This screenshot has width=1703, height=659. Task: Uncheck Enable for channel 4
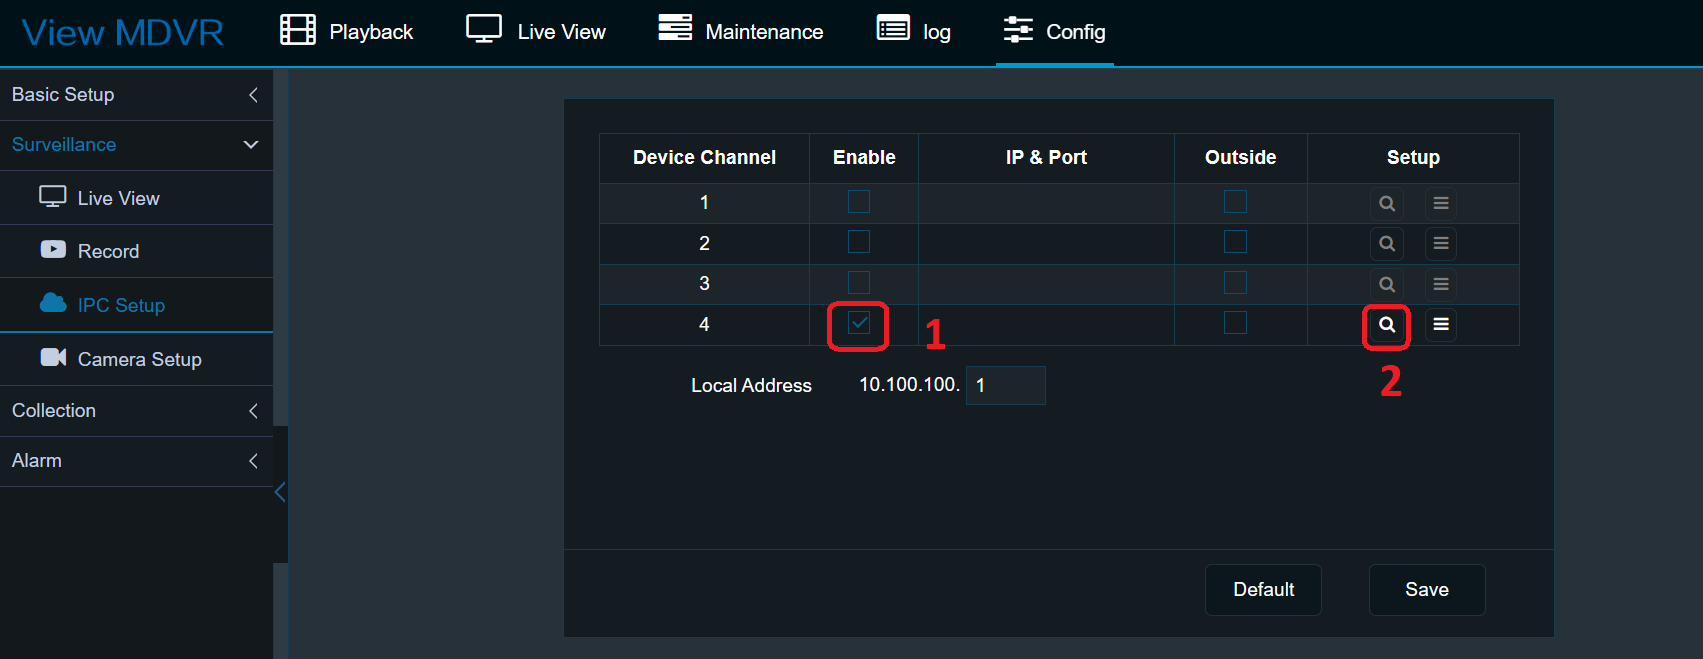[x=859, y=323]
